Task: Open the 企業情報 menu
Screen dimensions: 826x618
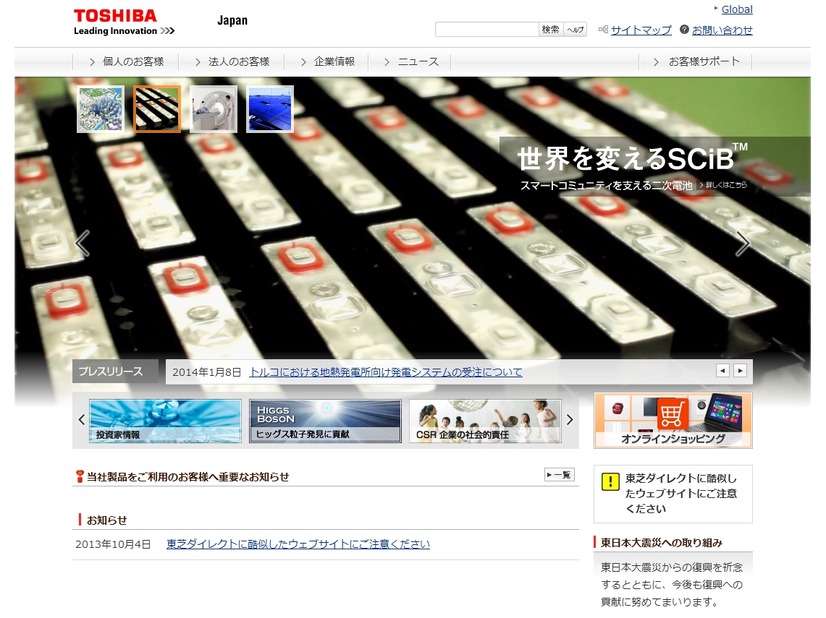Action: [327, 62]
